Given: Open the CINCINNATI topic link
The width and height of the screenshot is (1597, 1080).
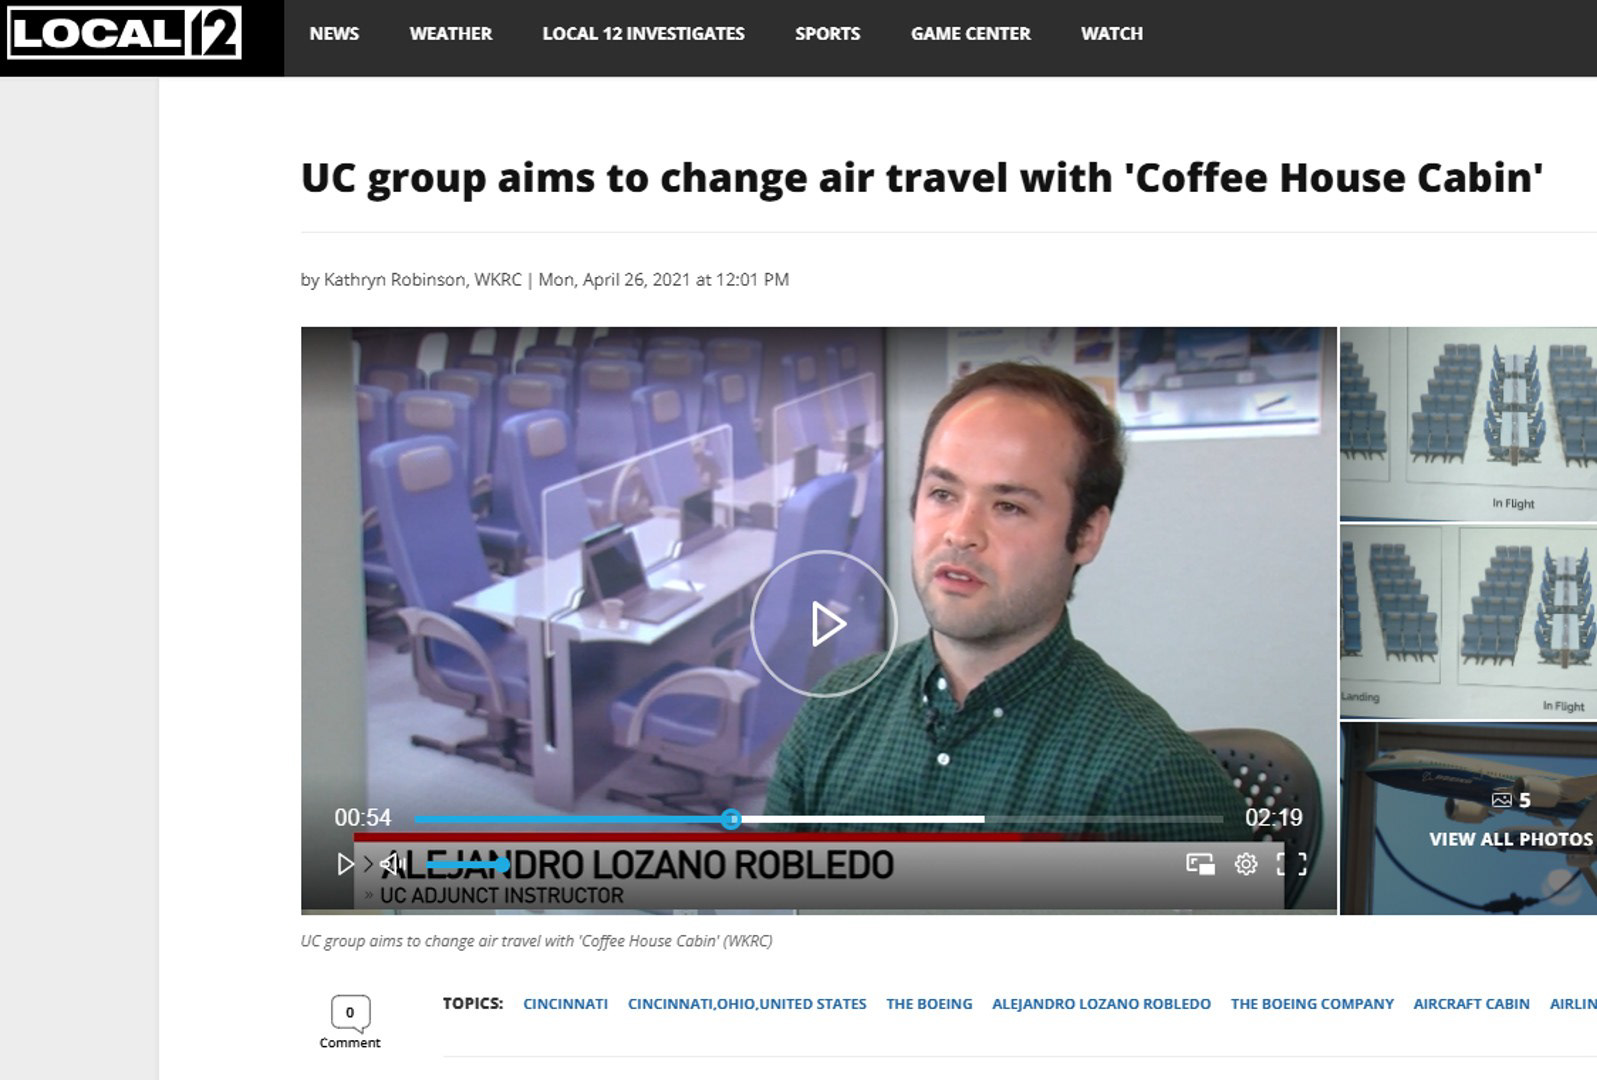Looking at the screenshot, I should click(x=565, y=1004).
